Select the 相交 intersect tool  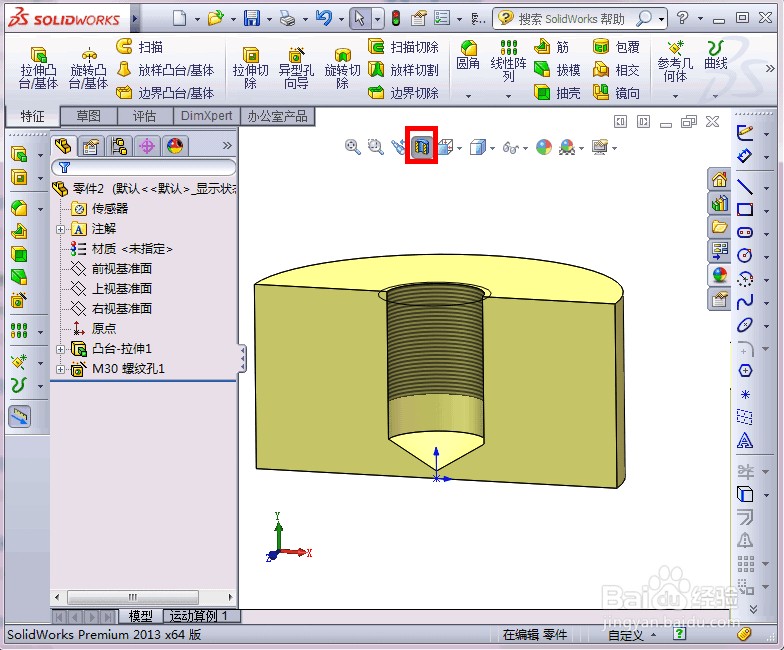(616, 70)
